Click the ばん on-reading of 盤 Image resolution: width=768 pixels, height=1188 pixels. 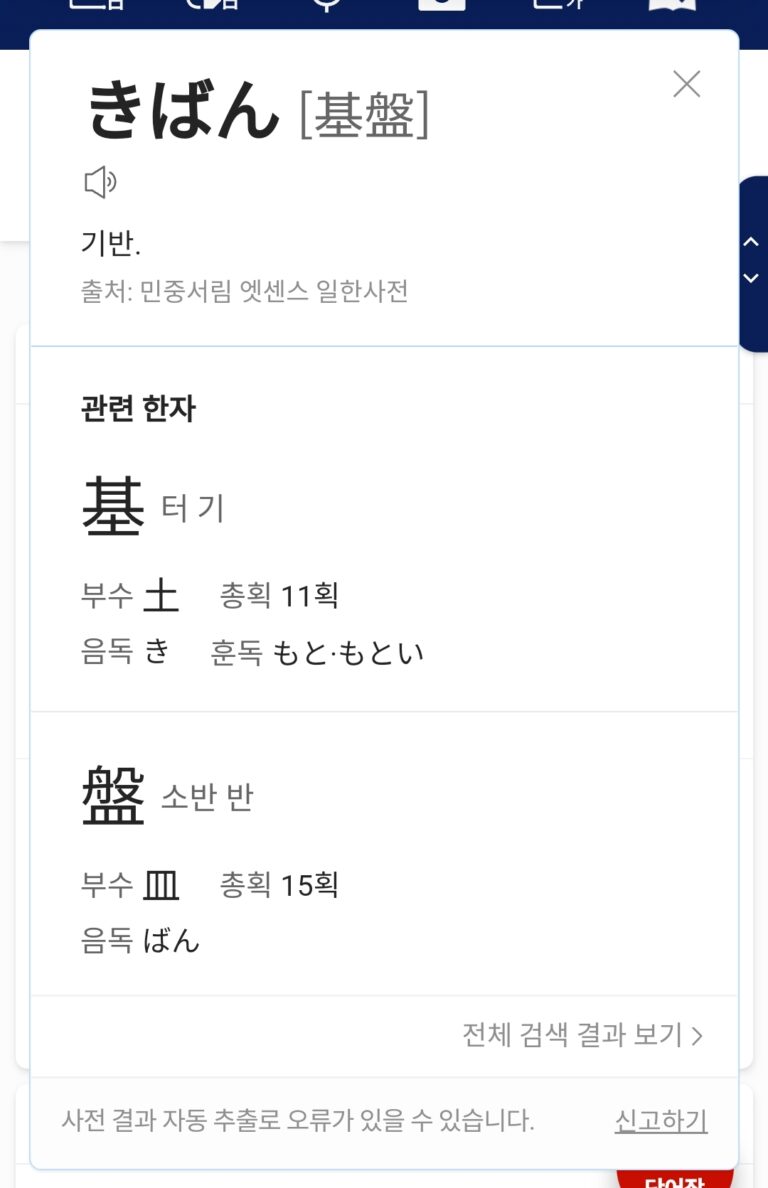point(171,940)
